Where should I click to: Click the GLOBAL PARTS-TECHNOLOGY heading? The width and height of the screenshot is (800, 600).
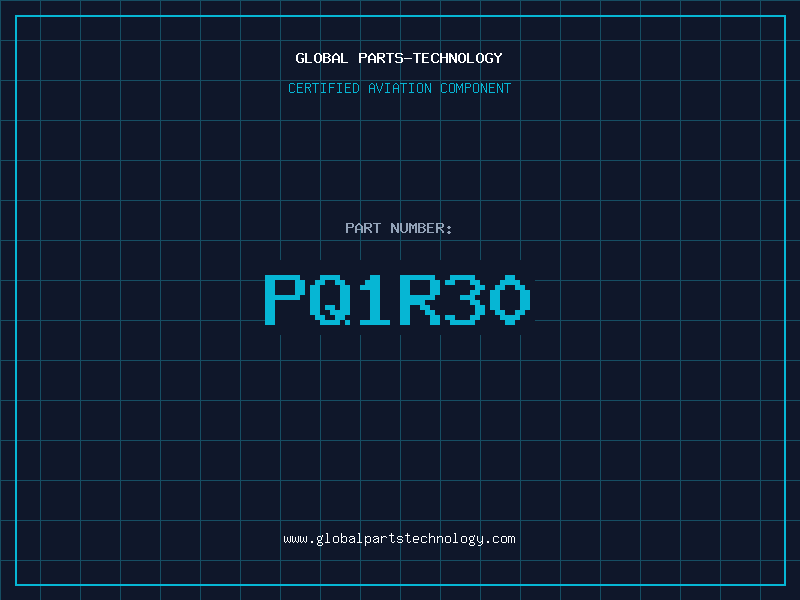399,58
